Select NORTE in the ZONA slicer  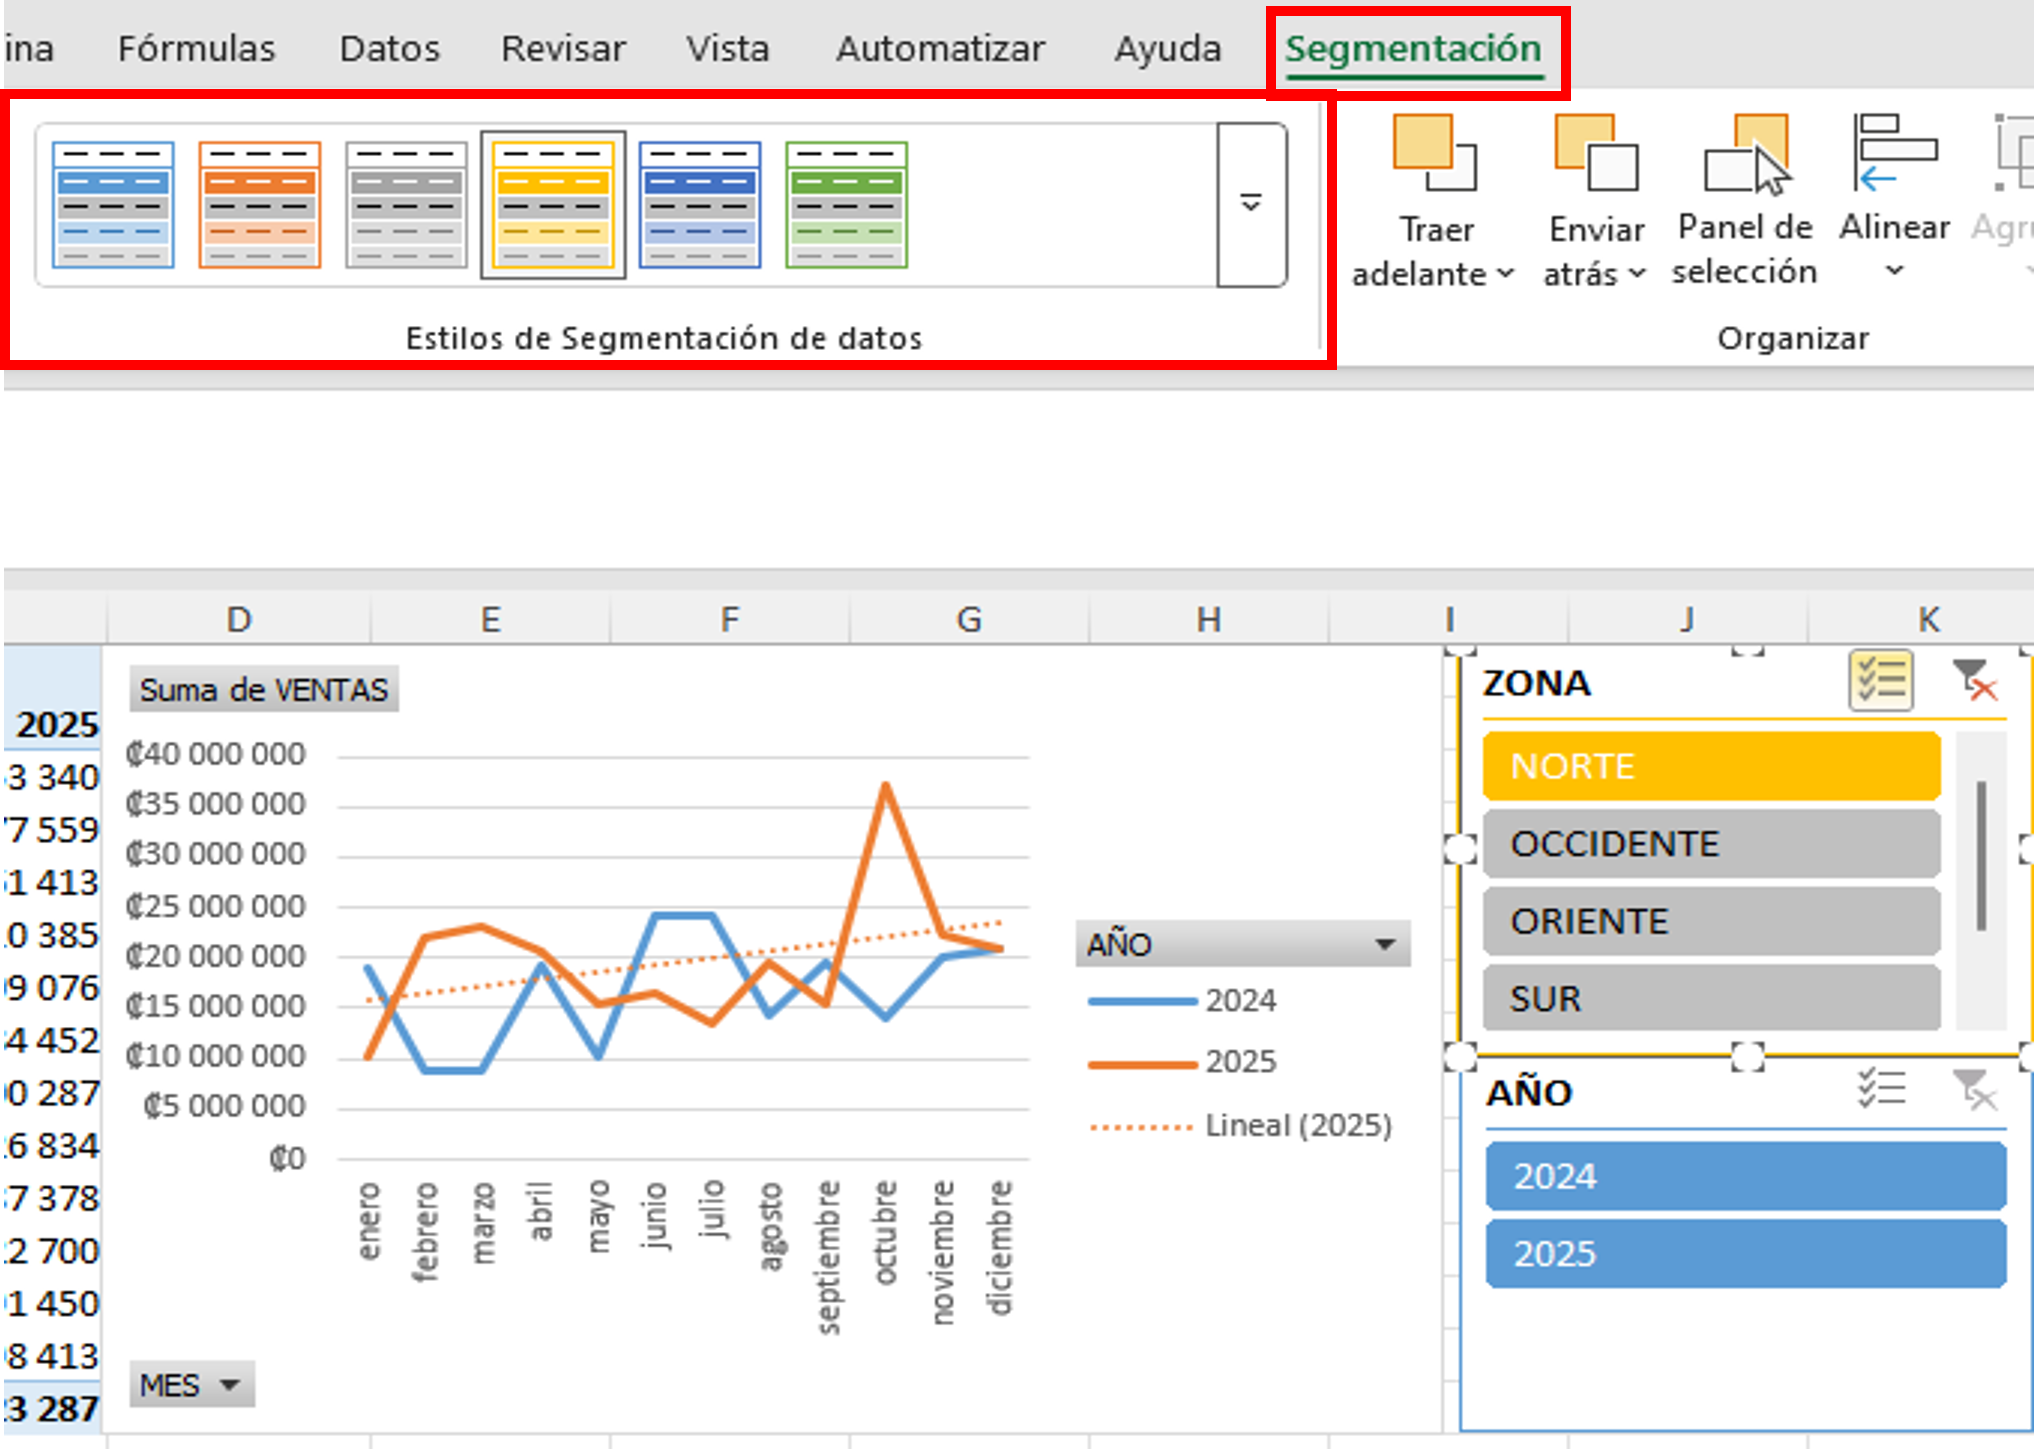[x=1711, y=766]
